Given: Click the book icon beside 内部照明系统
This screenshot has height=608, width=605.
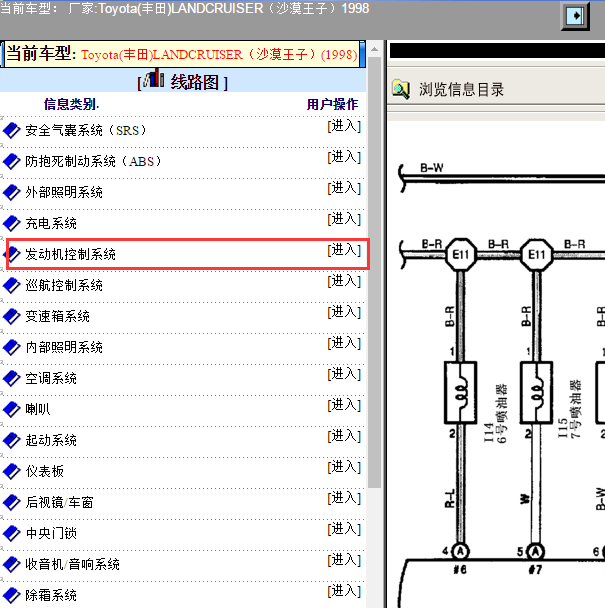Looking at the screenshot, I should [12, 347].
